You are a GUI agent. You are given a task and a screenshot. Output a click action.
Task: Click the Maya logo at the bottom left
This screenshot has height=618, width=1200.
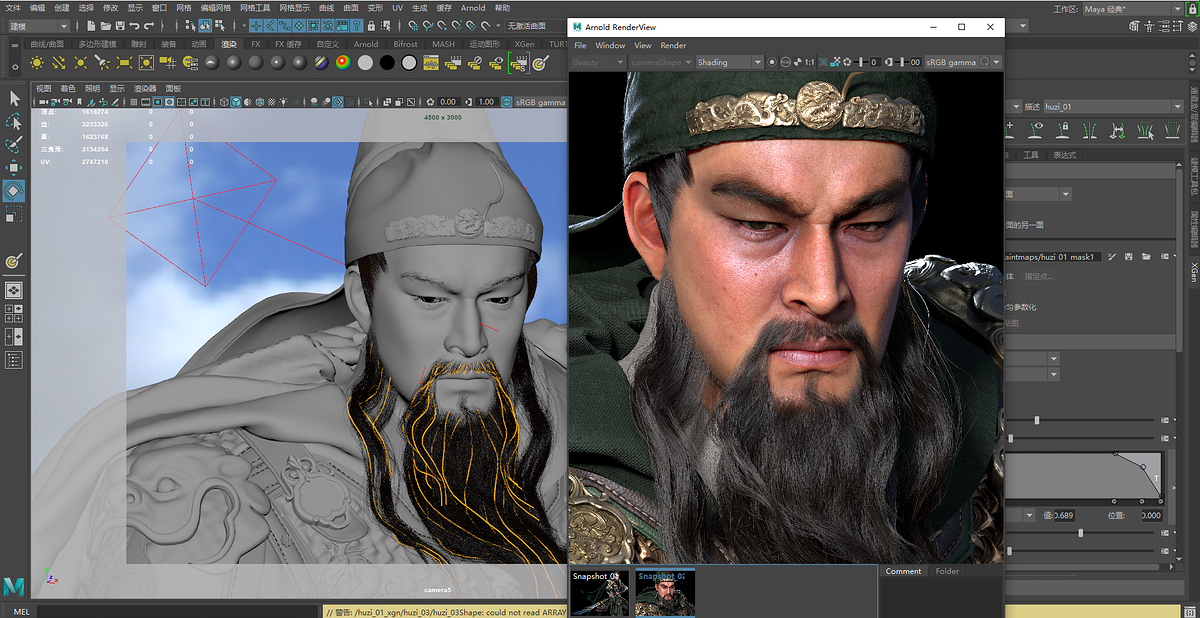pos(14,586)
